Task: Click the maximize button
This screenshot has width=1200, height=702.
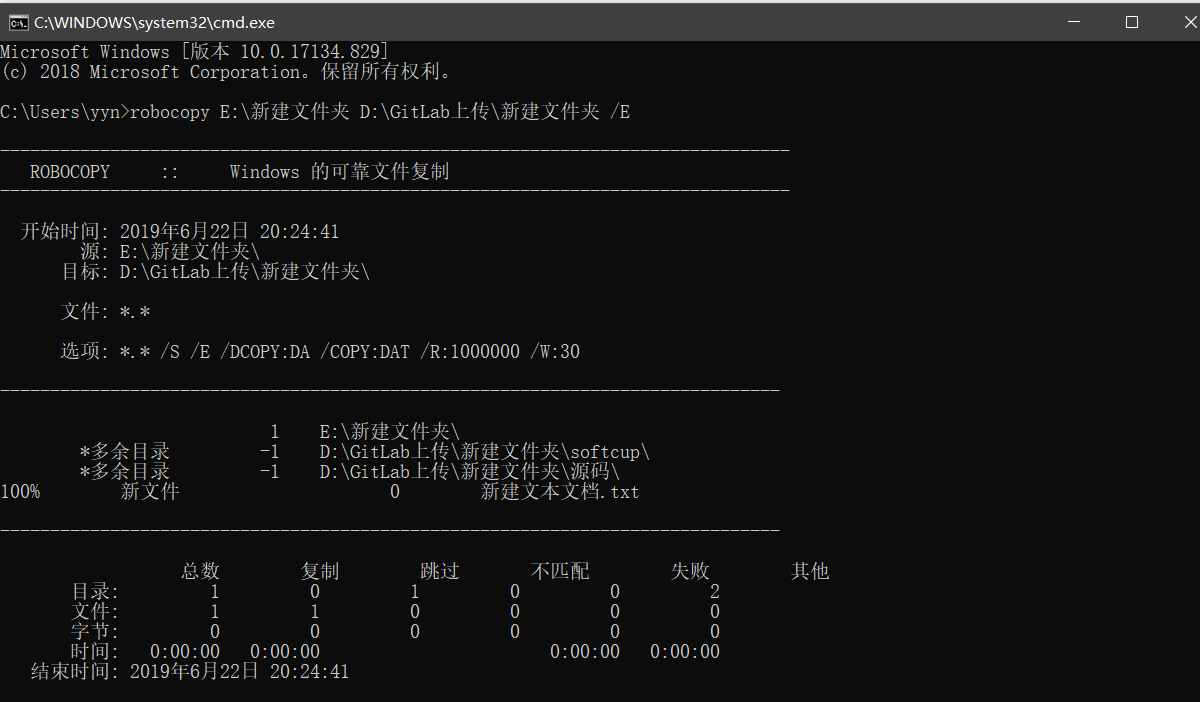Action: [1131, 20]
